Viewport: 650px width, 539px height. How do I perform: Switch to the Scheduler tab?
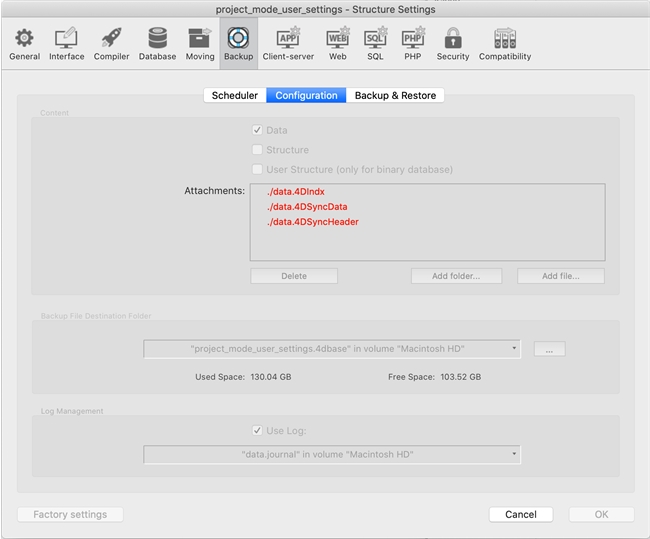[x=235, y=95]
